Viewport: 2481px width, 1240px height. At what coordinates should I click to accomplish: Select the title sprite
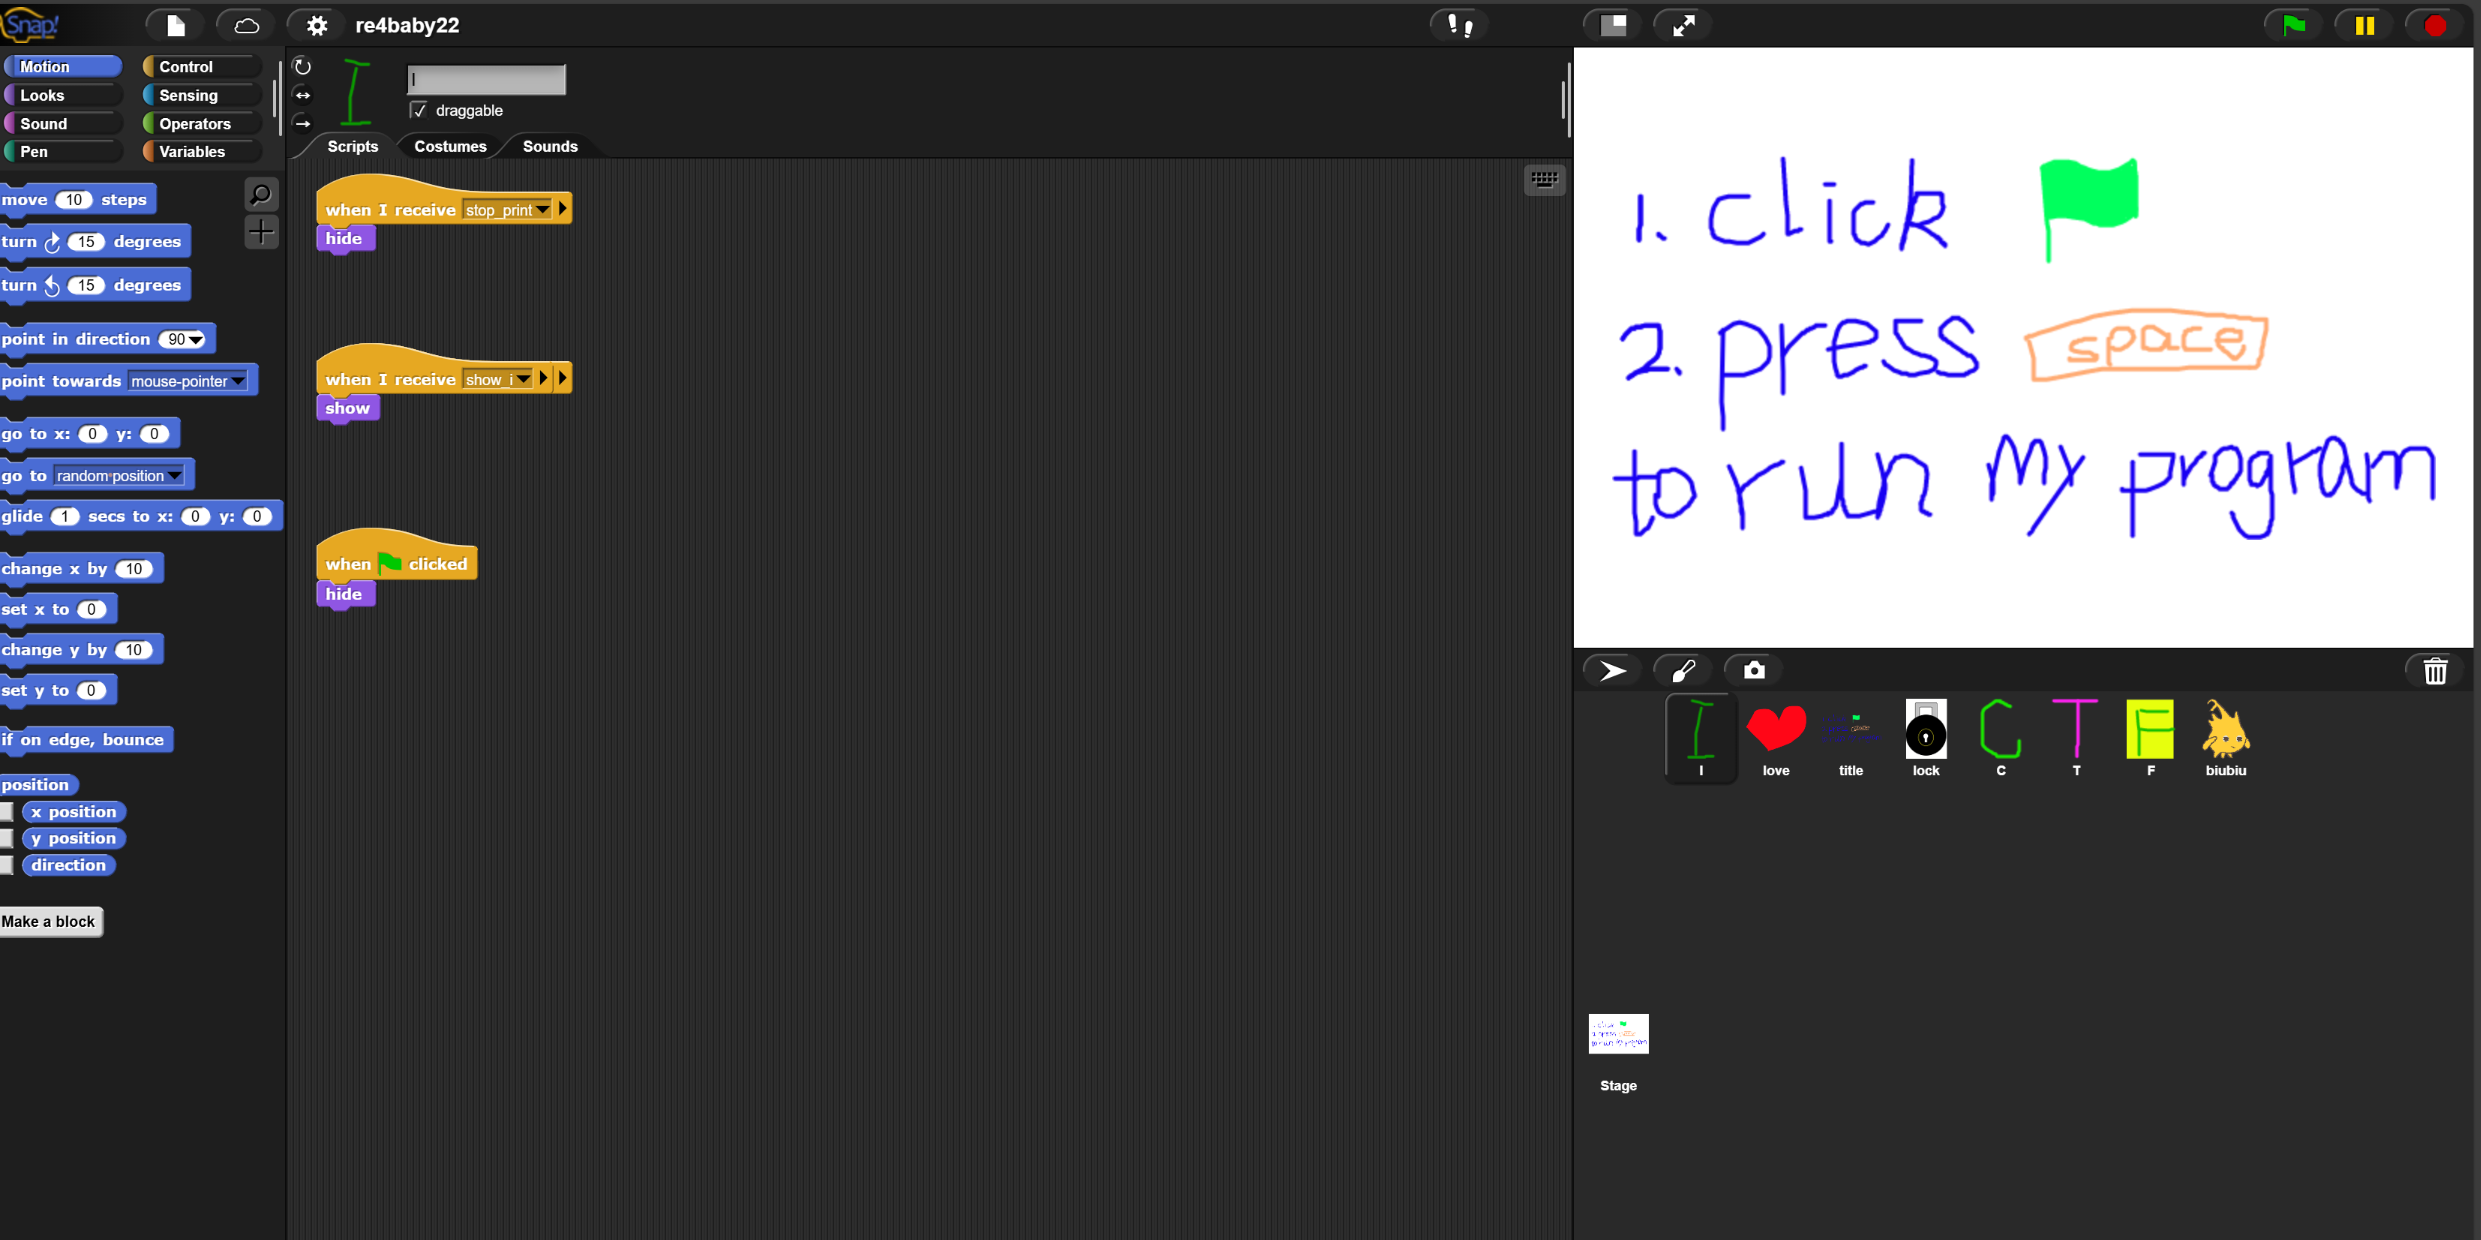point(1851,738)
